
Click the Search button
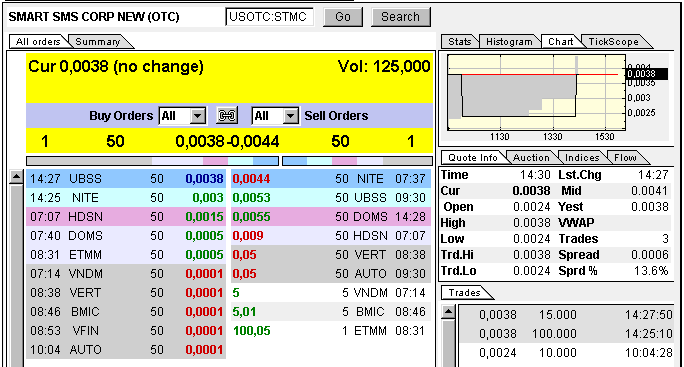pyautogui.click(x=400, y=17)
